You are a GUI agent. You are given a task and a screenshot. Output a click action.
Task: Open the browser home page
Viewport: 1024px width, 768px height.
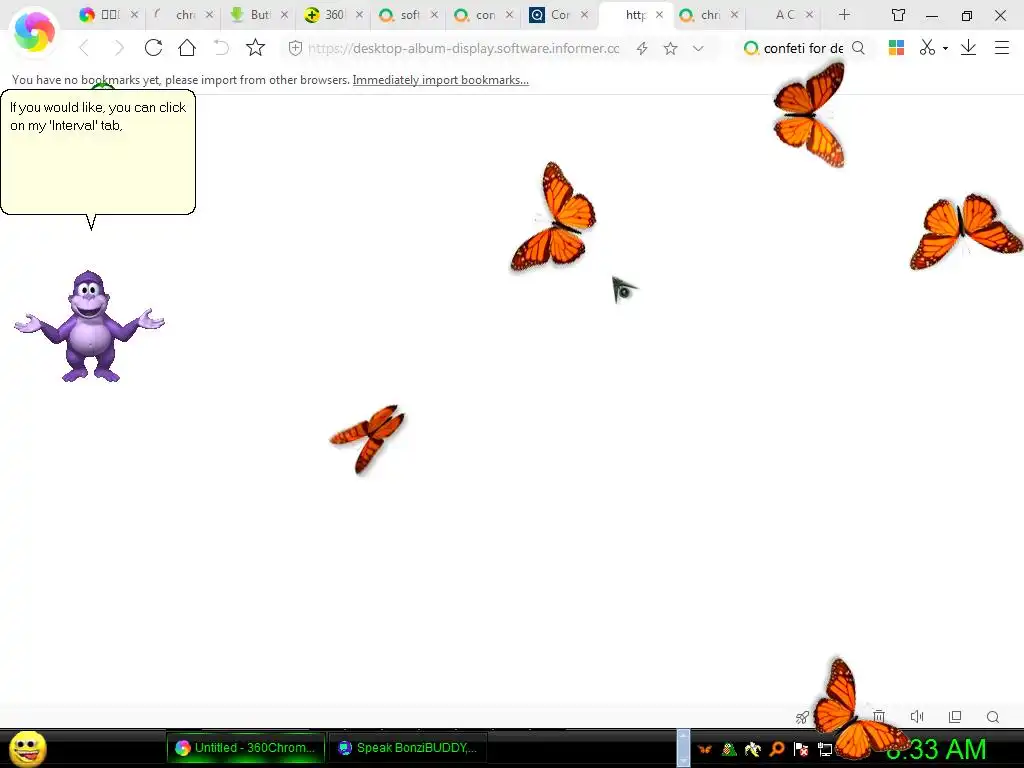click(187, 48)
